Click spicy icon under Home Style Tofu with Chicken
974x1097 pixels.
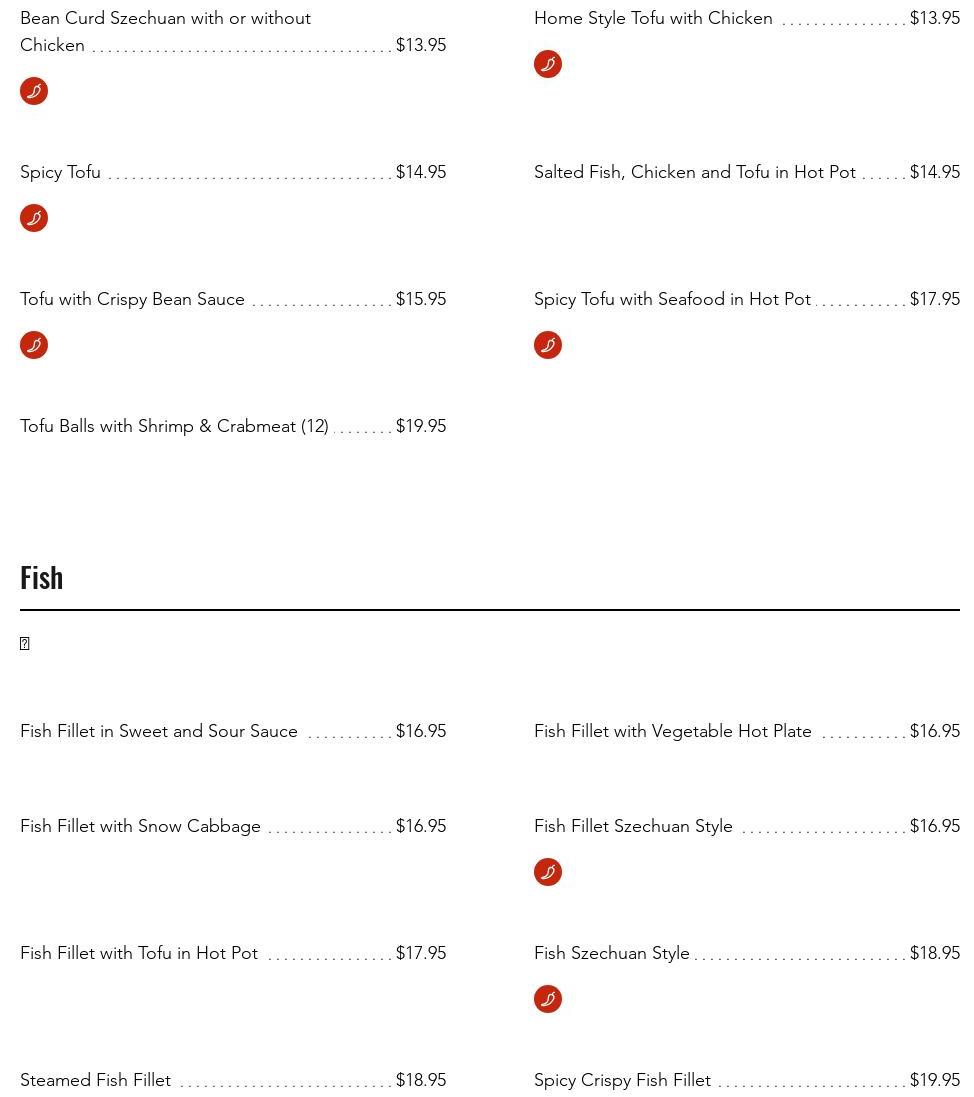[548, 64]
